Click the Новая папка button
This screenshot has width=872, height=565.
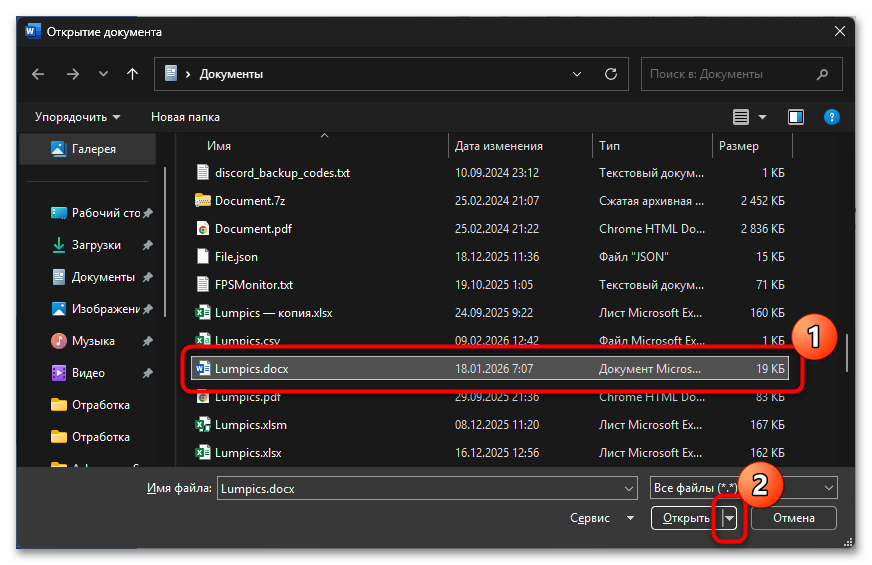(x=185, y=117)
